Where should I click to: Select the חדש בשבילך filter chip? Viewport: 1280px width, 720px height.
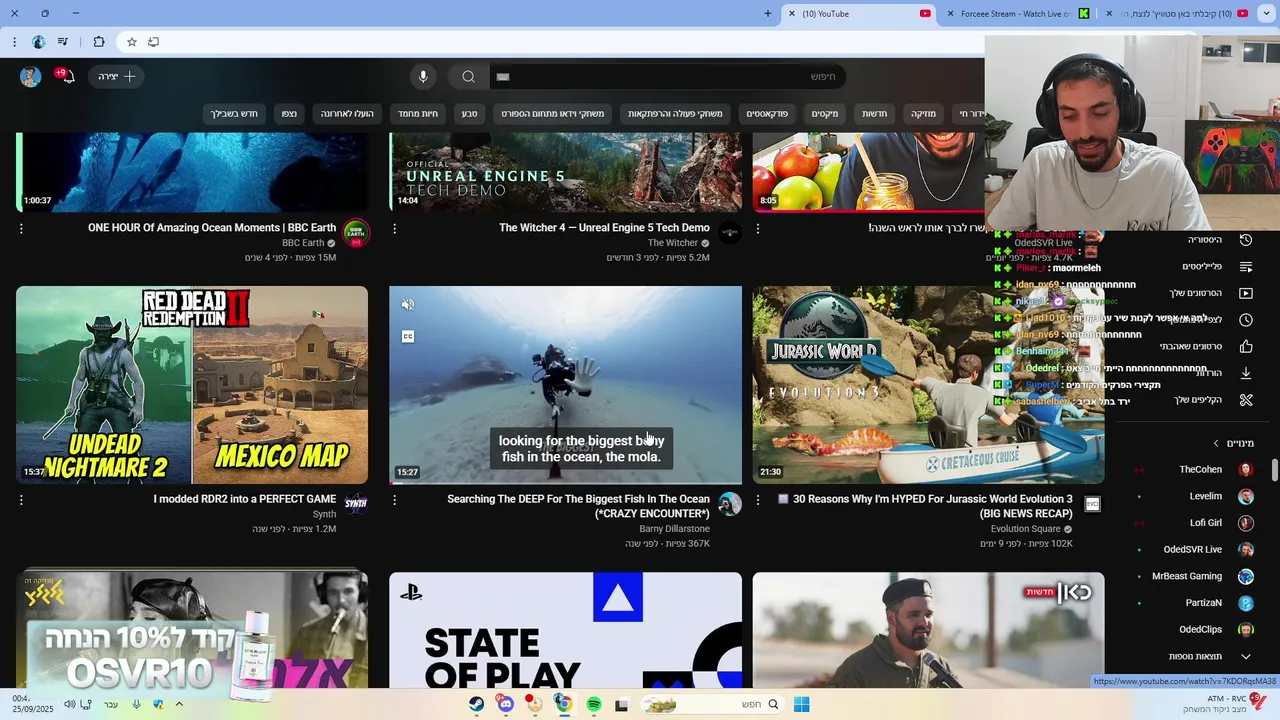(234, 114)
